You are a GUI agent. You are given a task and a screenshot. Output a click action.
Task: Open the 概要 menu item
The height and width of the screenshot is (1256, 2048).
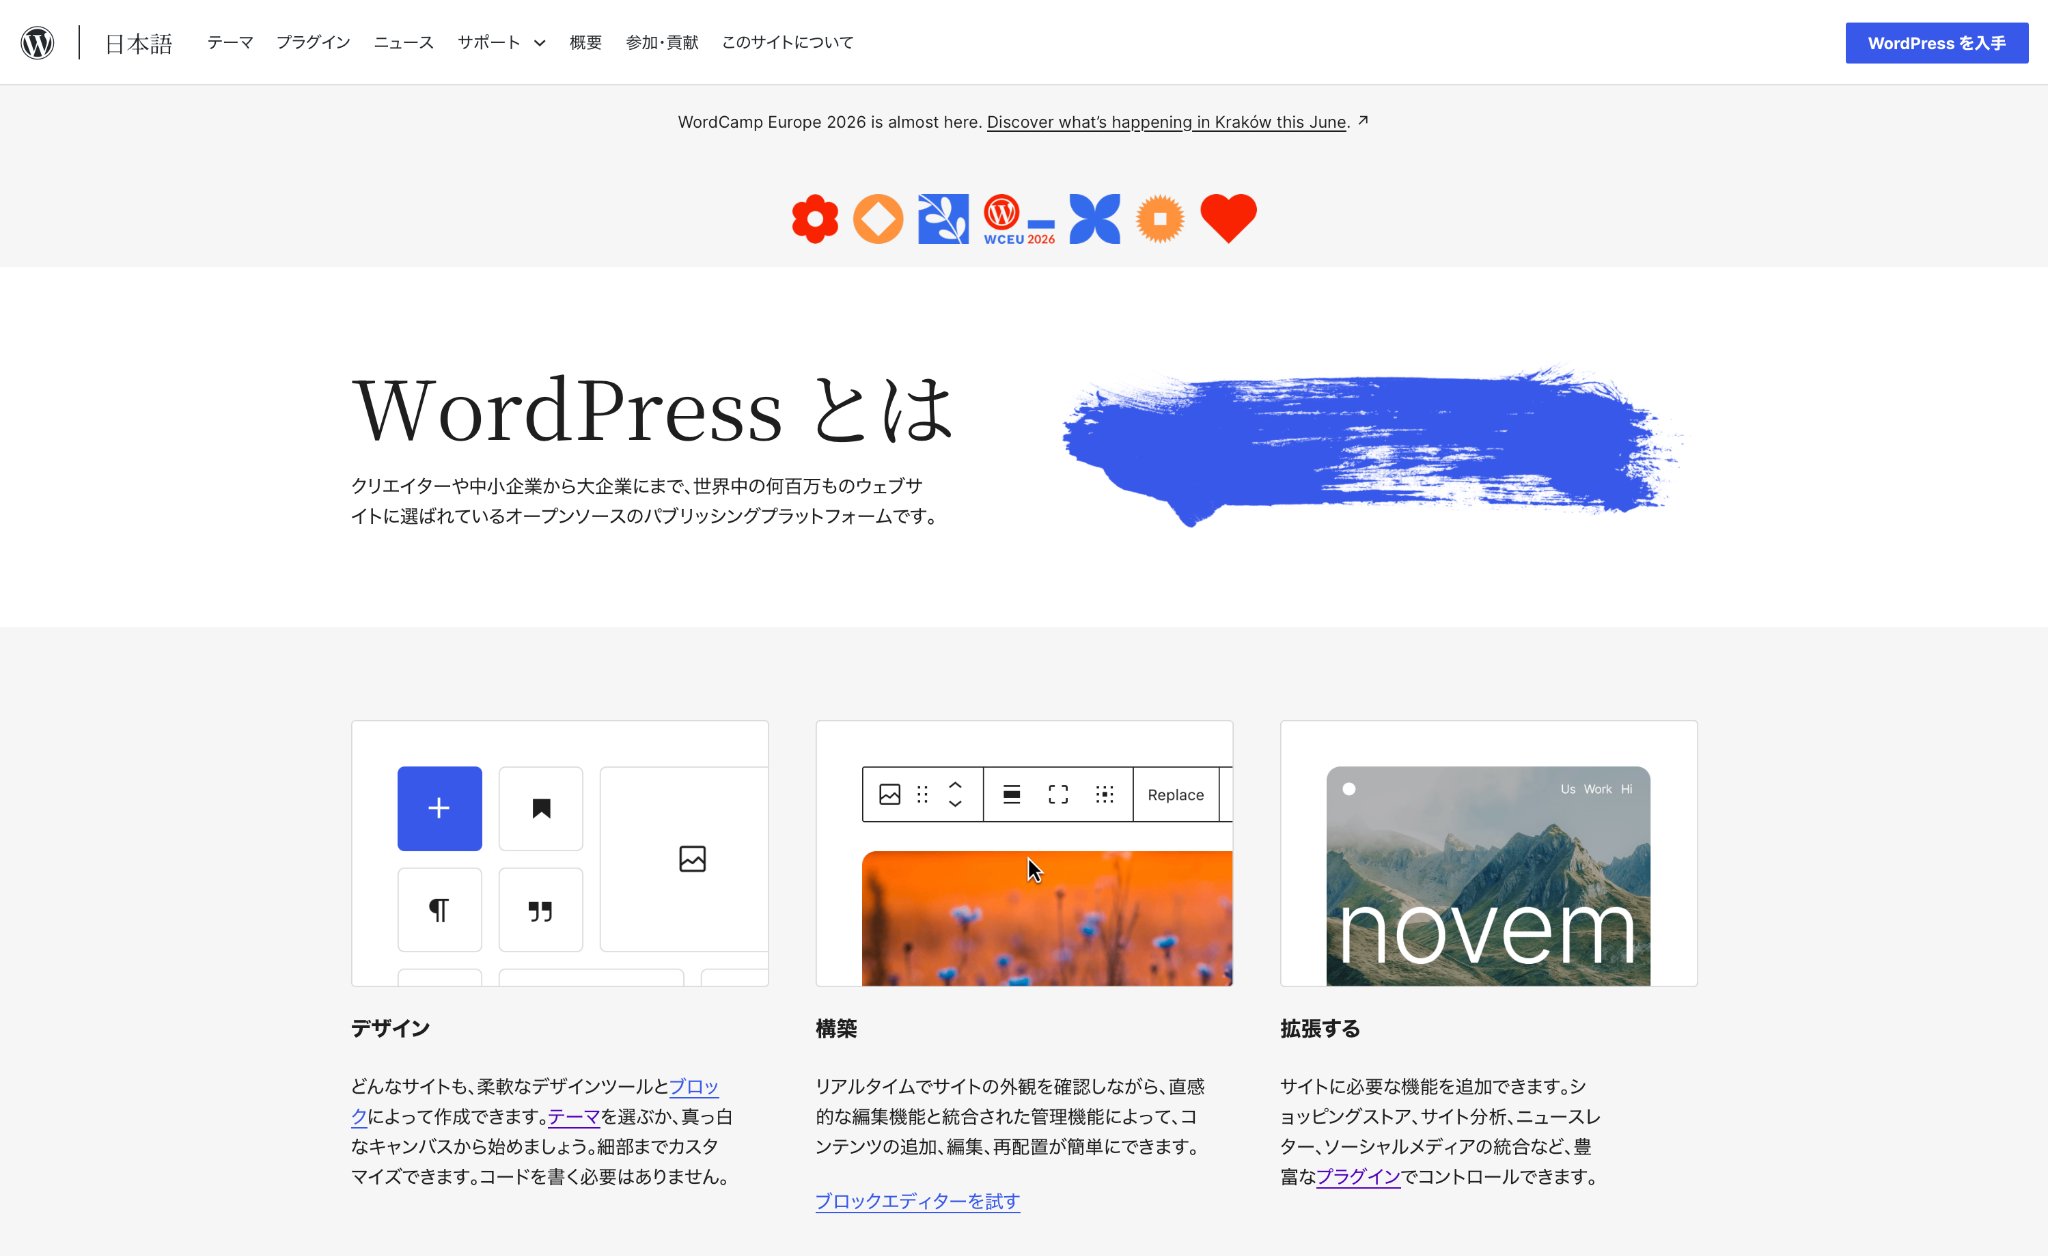click(586, 42)
